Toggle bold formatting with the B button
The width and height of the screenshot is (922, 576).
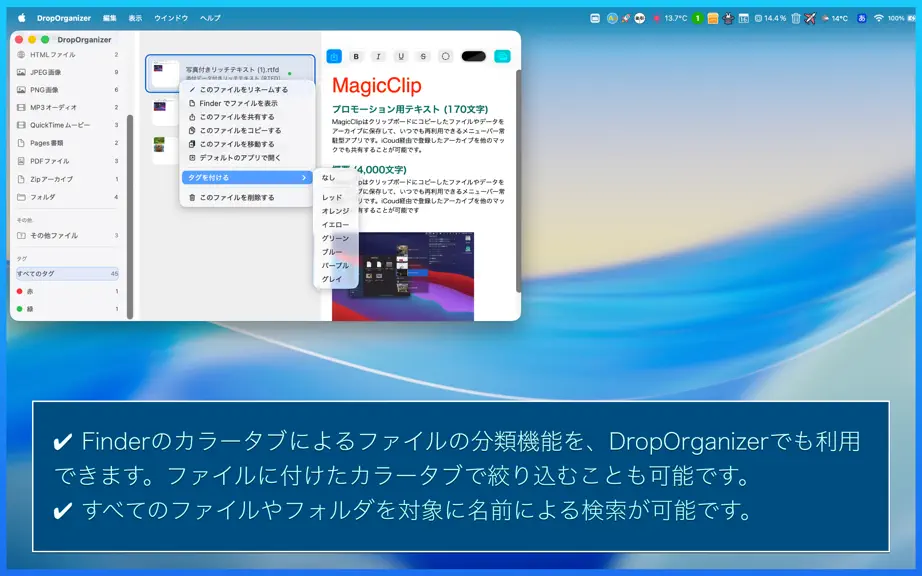pyautogui.click(x=356, y=56)
